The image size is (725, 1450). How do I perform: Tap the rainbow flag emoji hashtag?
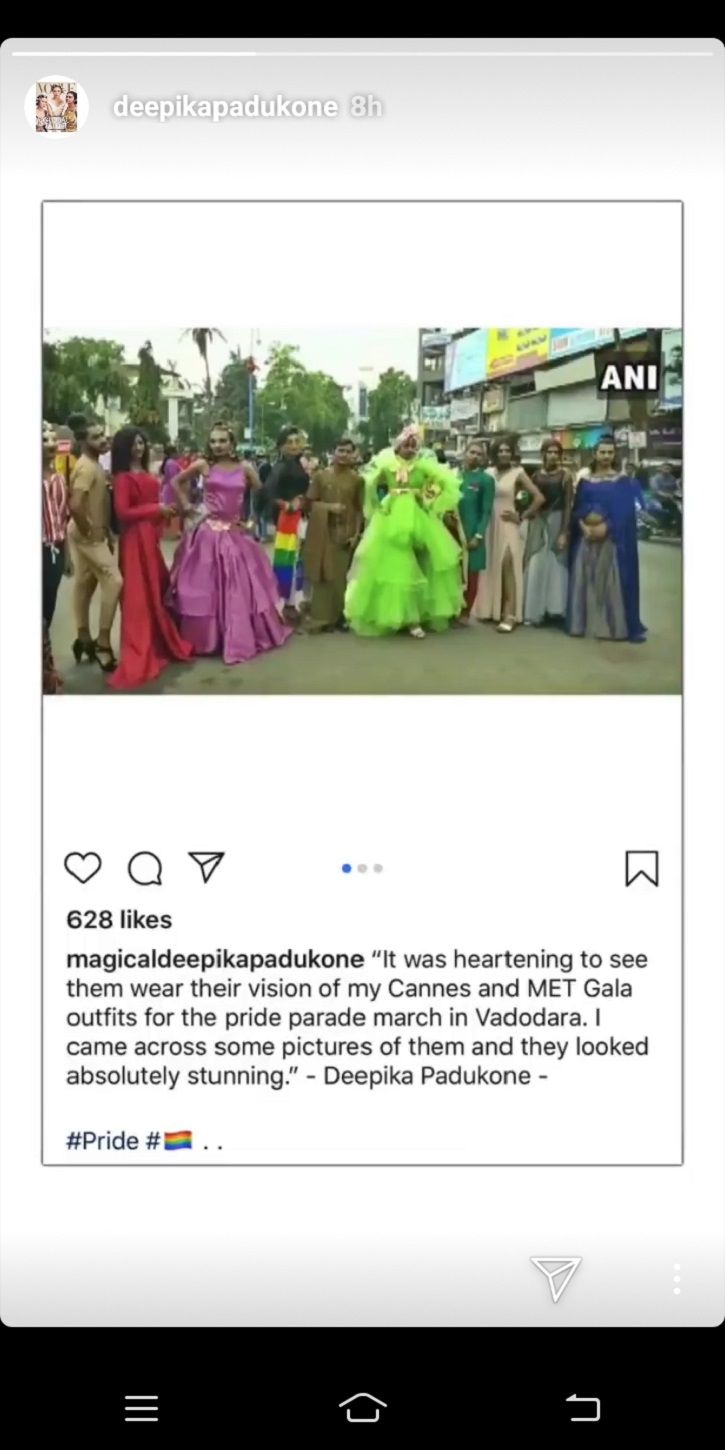click(169, 1140)
